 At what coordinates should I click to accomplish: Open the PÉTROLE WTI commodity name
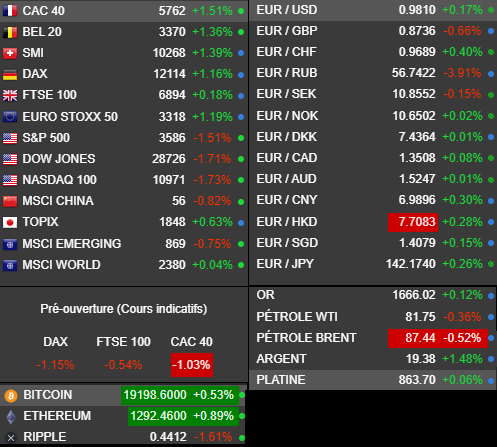[x=297, y=317]
